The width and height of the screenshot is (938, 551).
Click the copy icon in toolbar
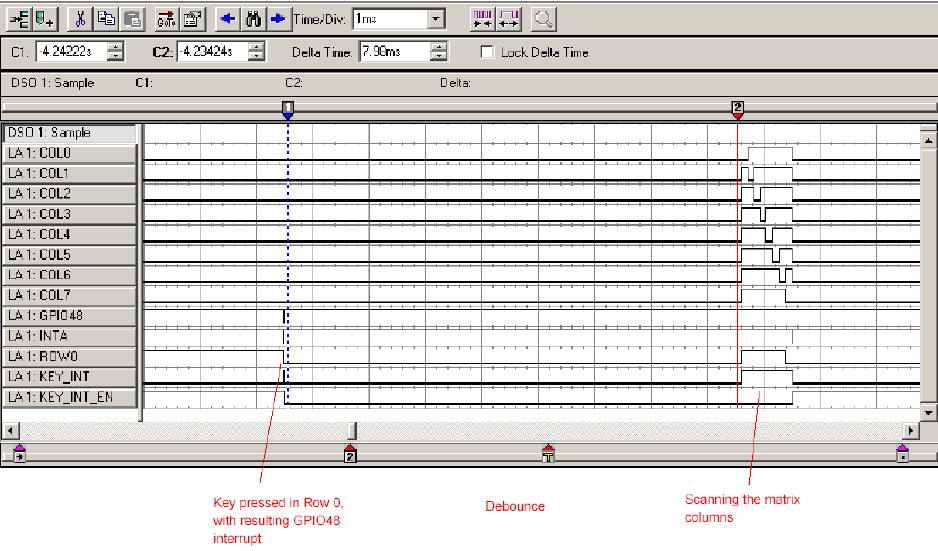106,19
